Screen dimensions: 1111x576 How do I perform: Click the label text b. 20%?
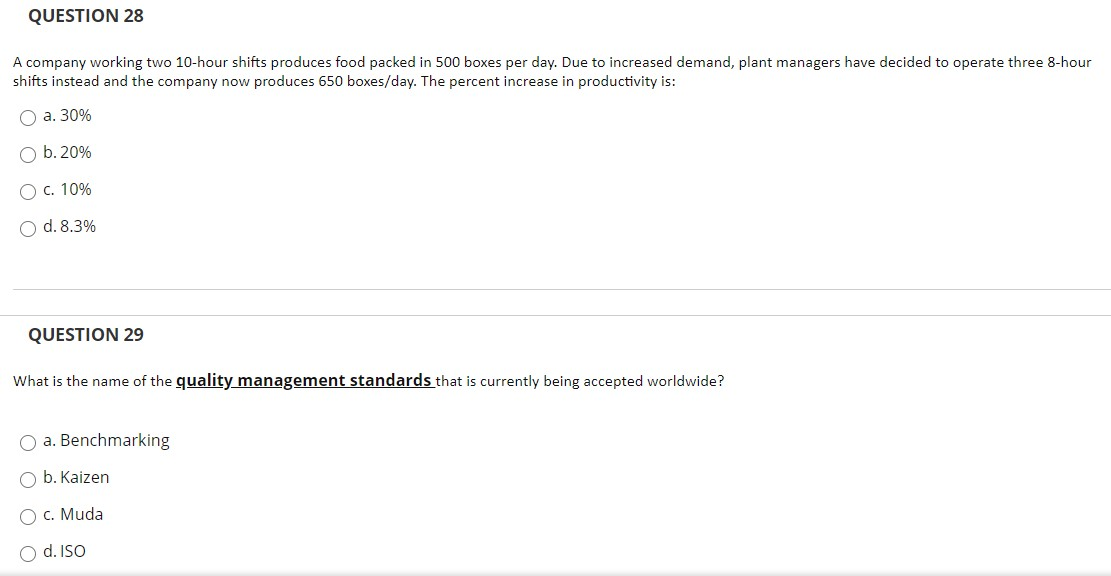[x=66, y=152]
